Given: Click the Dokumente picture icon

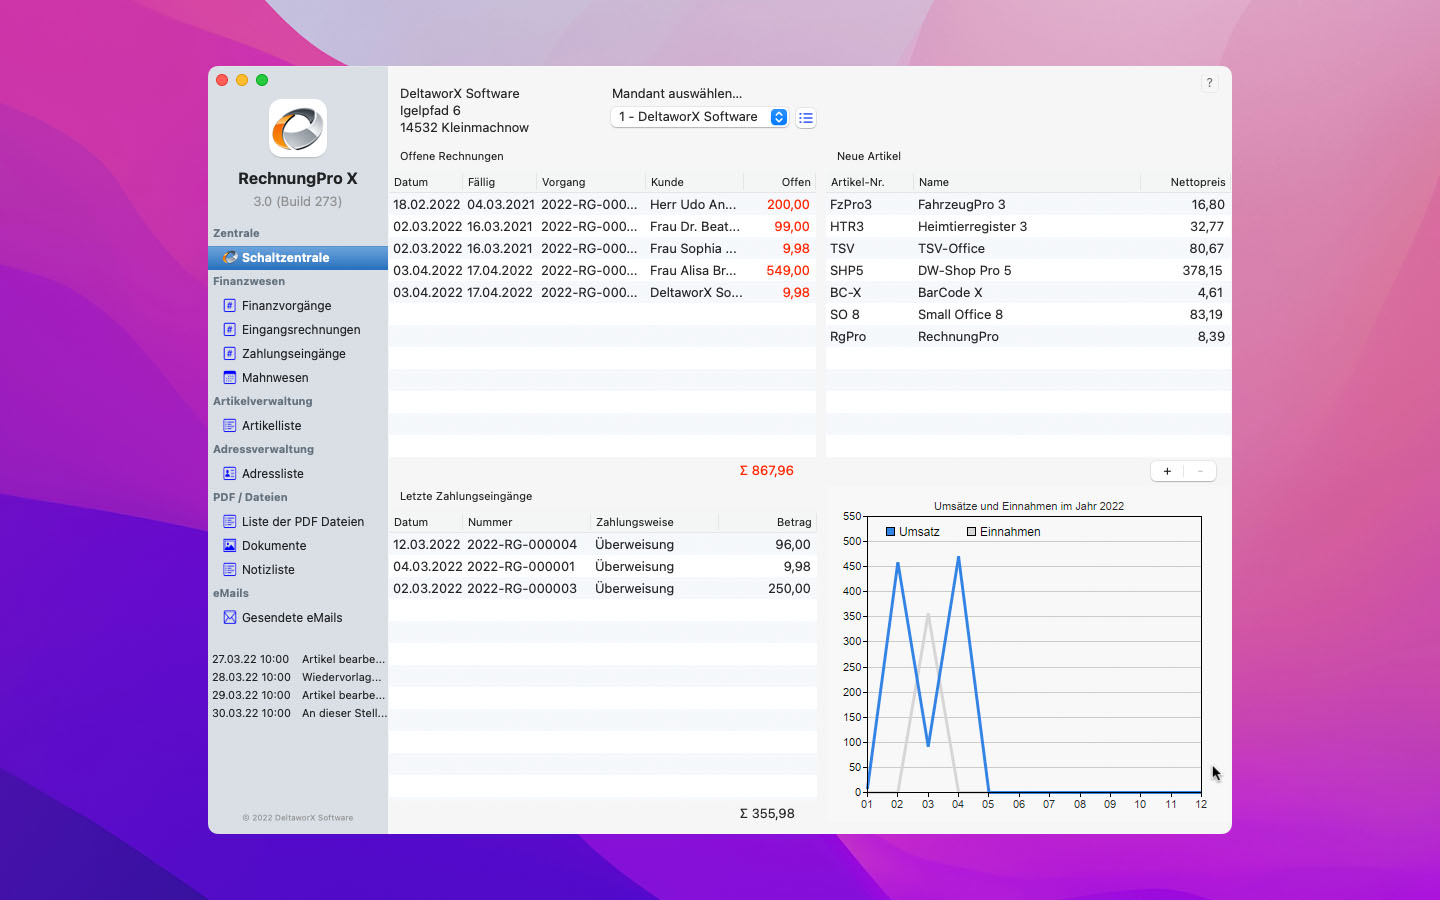Looking at the screenshot, I should tap(229, 546).
